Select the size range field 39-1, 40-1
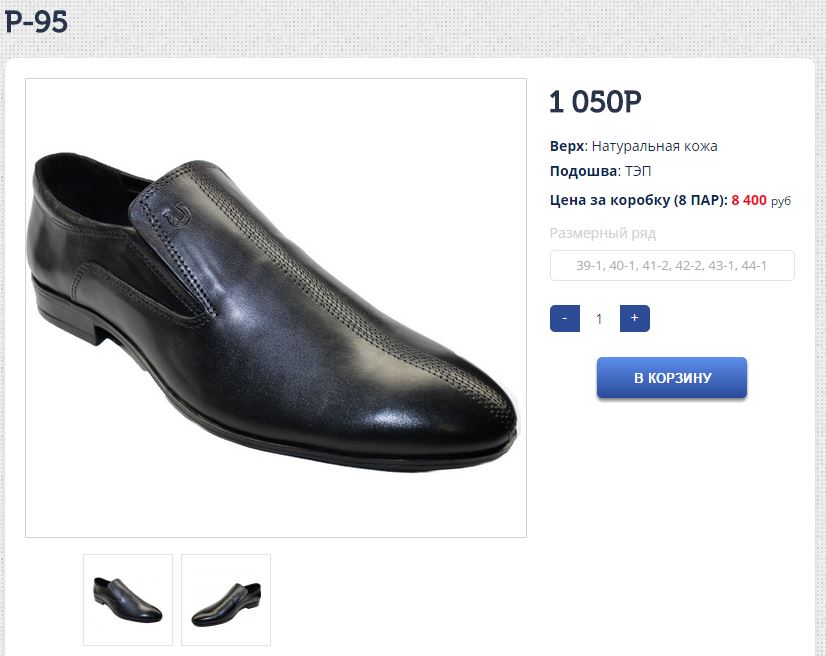The image size is (826, 656). (x=672, y=266)
